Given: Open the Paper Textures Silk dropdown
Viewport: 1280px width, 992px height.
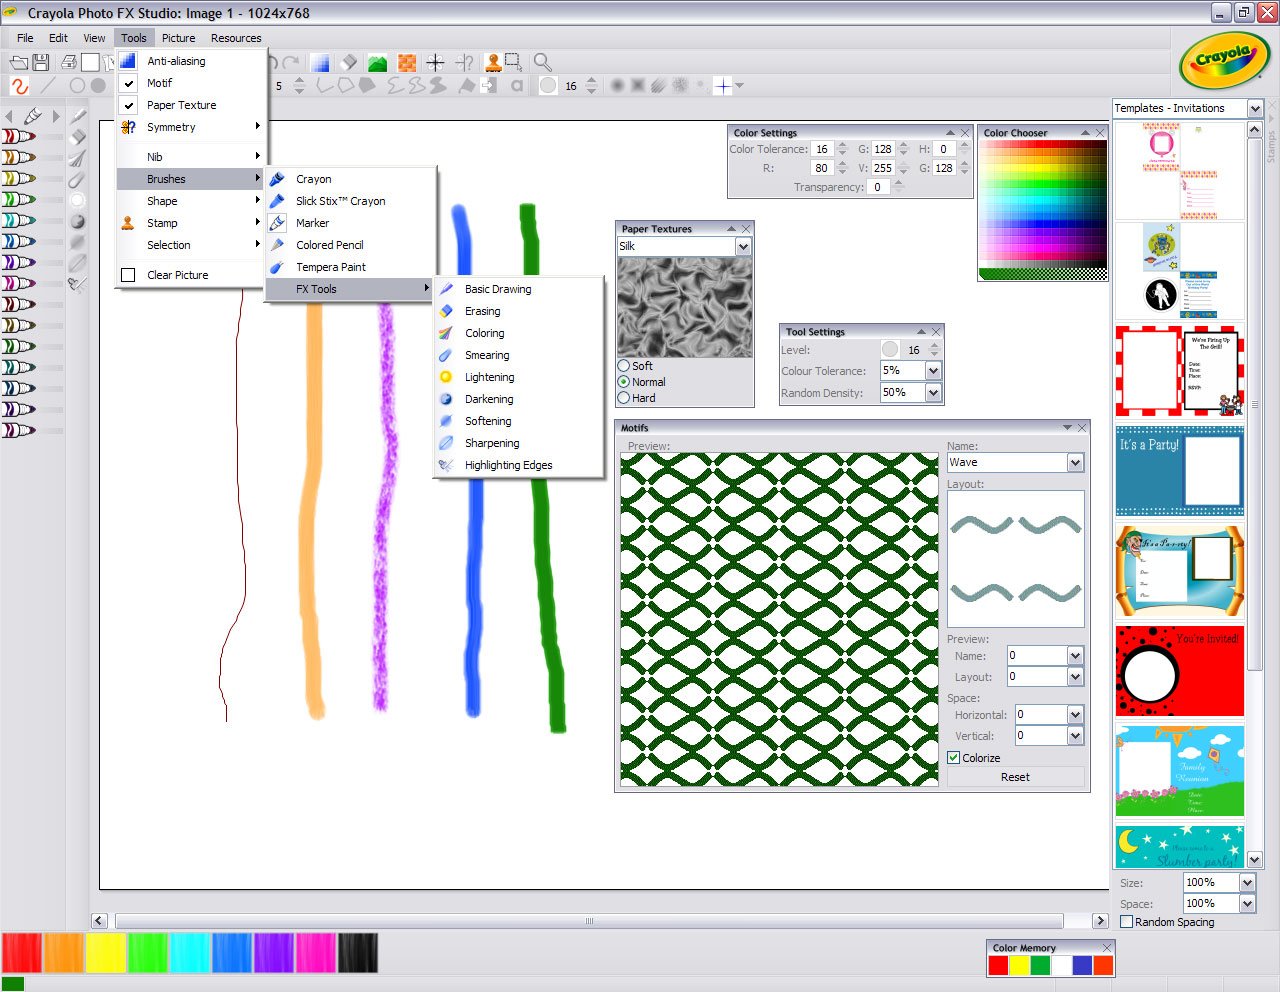Looking at the screenshot, I should [743, 246].
